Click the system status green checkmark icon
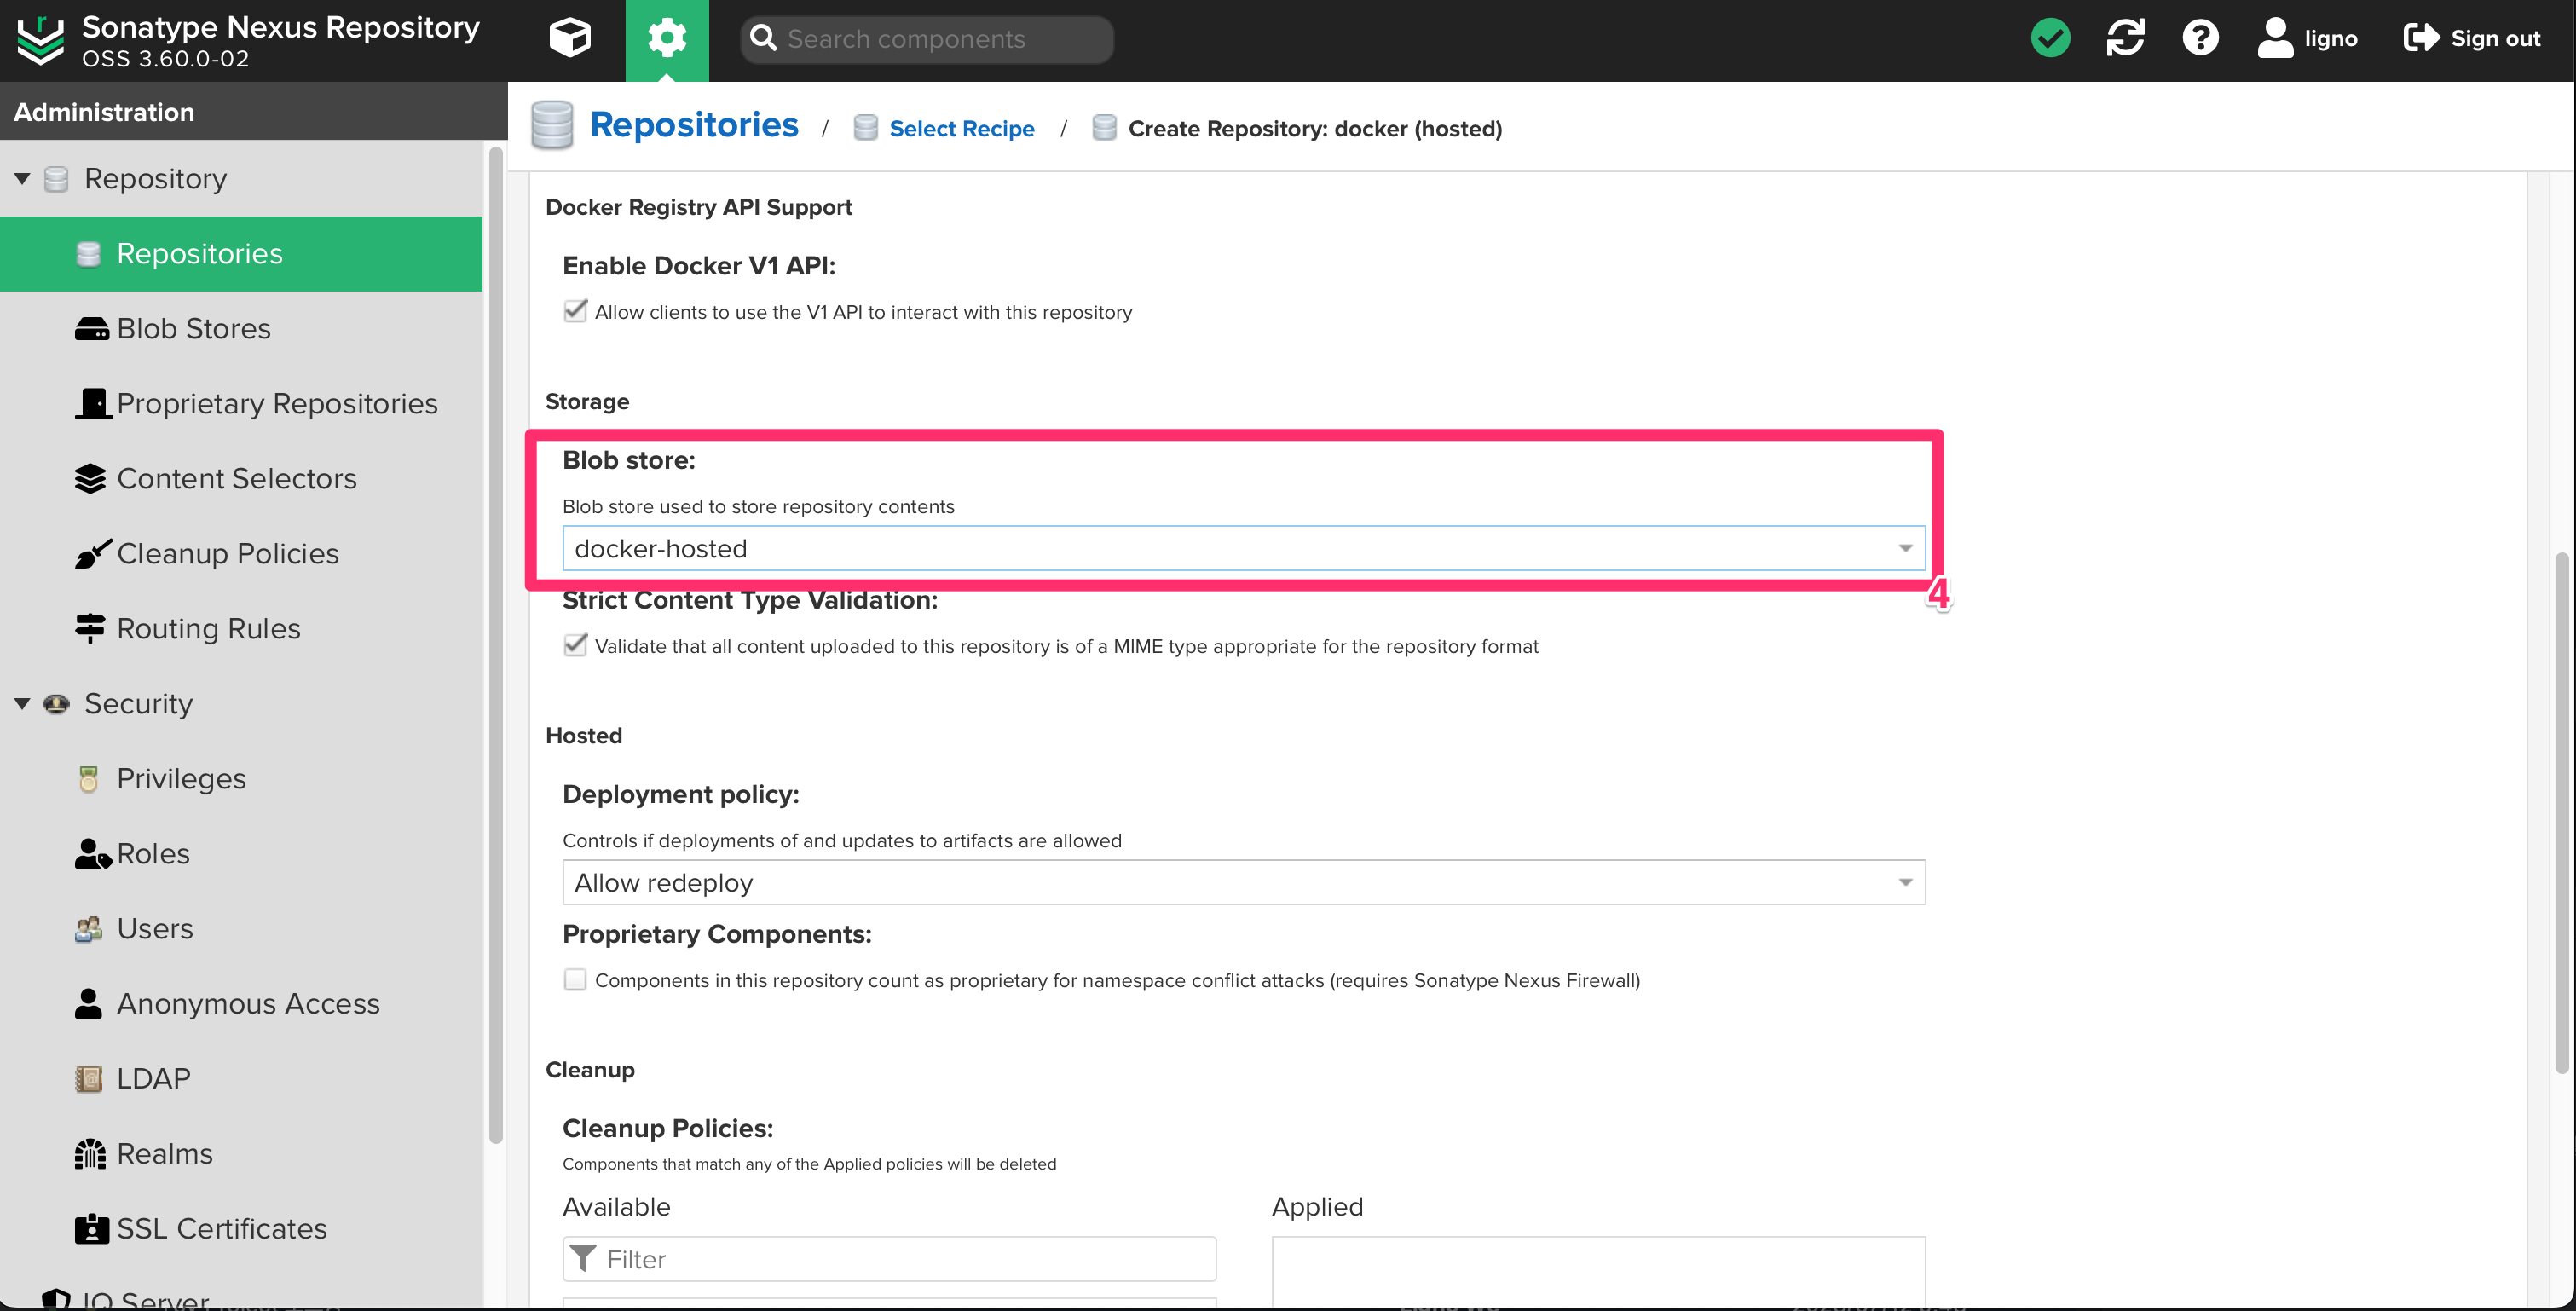This screenshot has width=2576, height=1311. pyautogui.click(x=2050, y=38)
